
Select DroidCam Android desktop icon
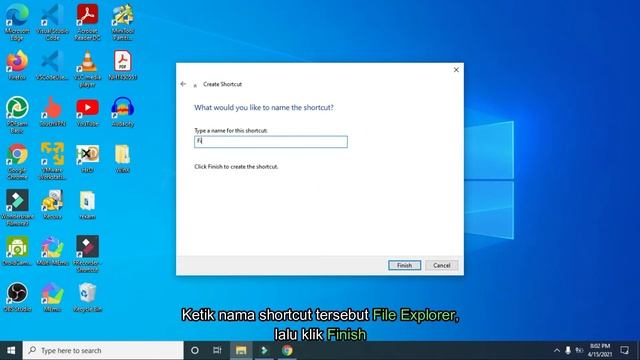tap(17, 251)
